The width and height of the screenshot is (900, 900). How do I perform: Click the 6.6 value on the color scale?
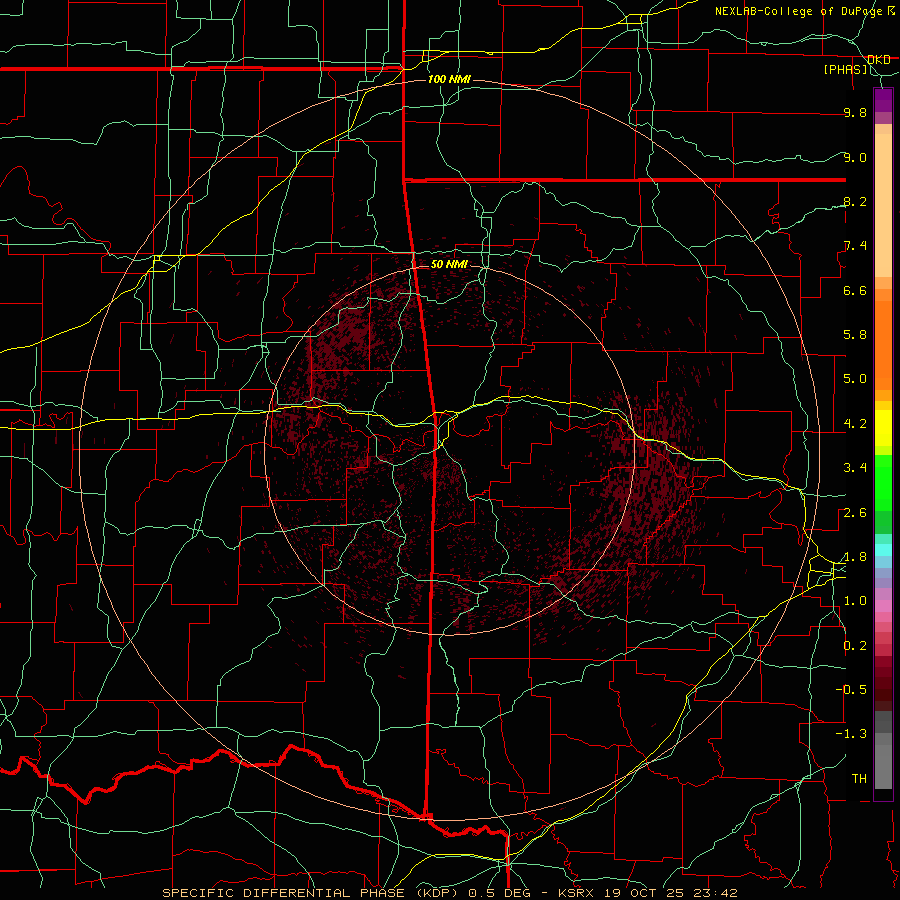(855, 290)
